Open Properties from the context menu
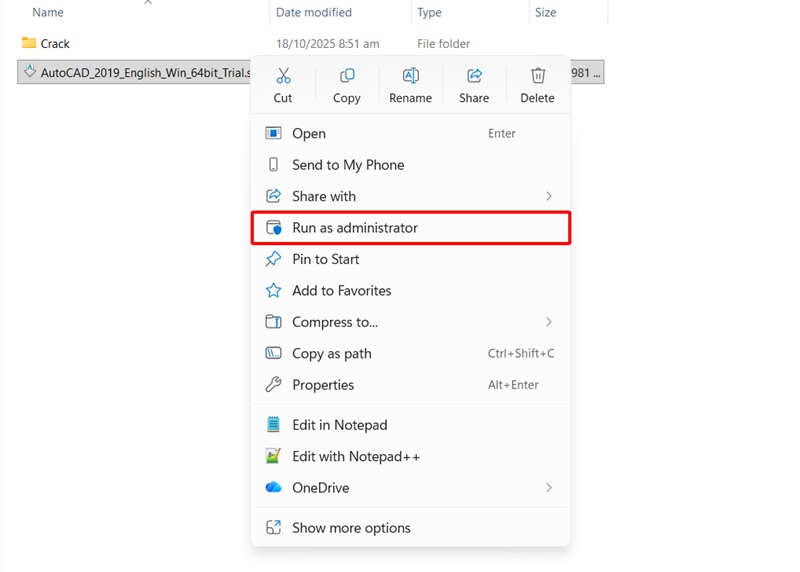 [411, 385]
